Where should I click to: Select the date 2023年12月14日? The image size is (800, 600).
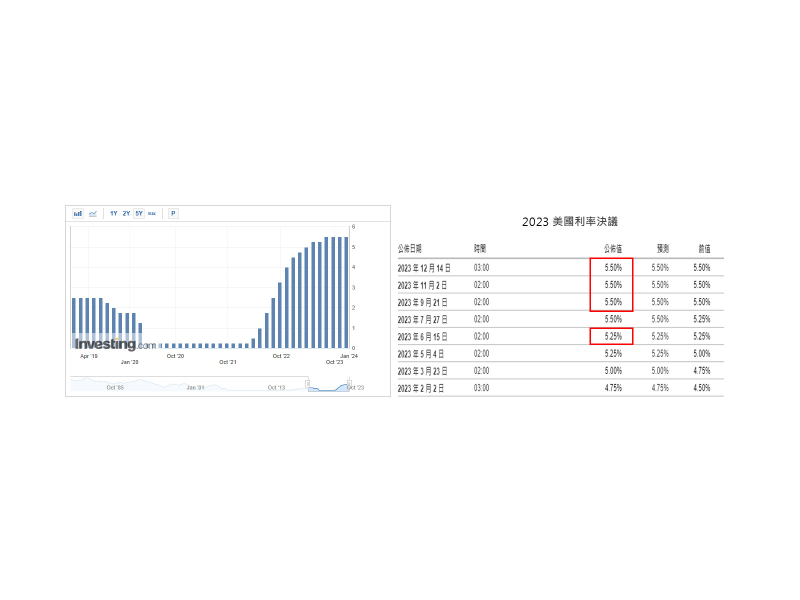[x=424, y=268]
